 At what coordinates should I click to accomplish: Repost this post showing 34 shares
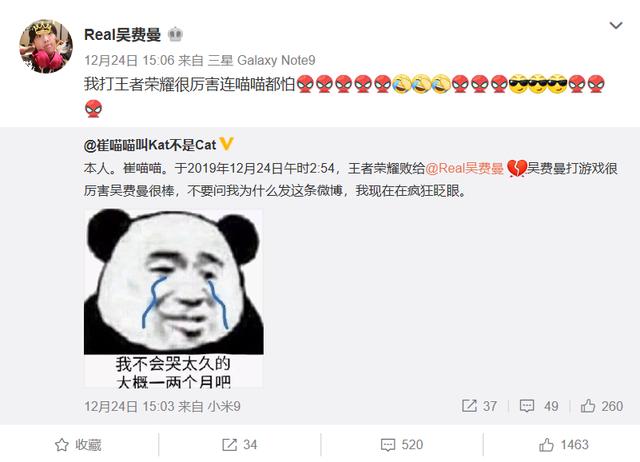pos(240,444)
